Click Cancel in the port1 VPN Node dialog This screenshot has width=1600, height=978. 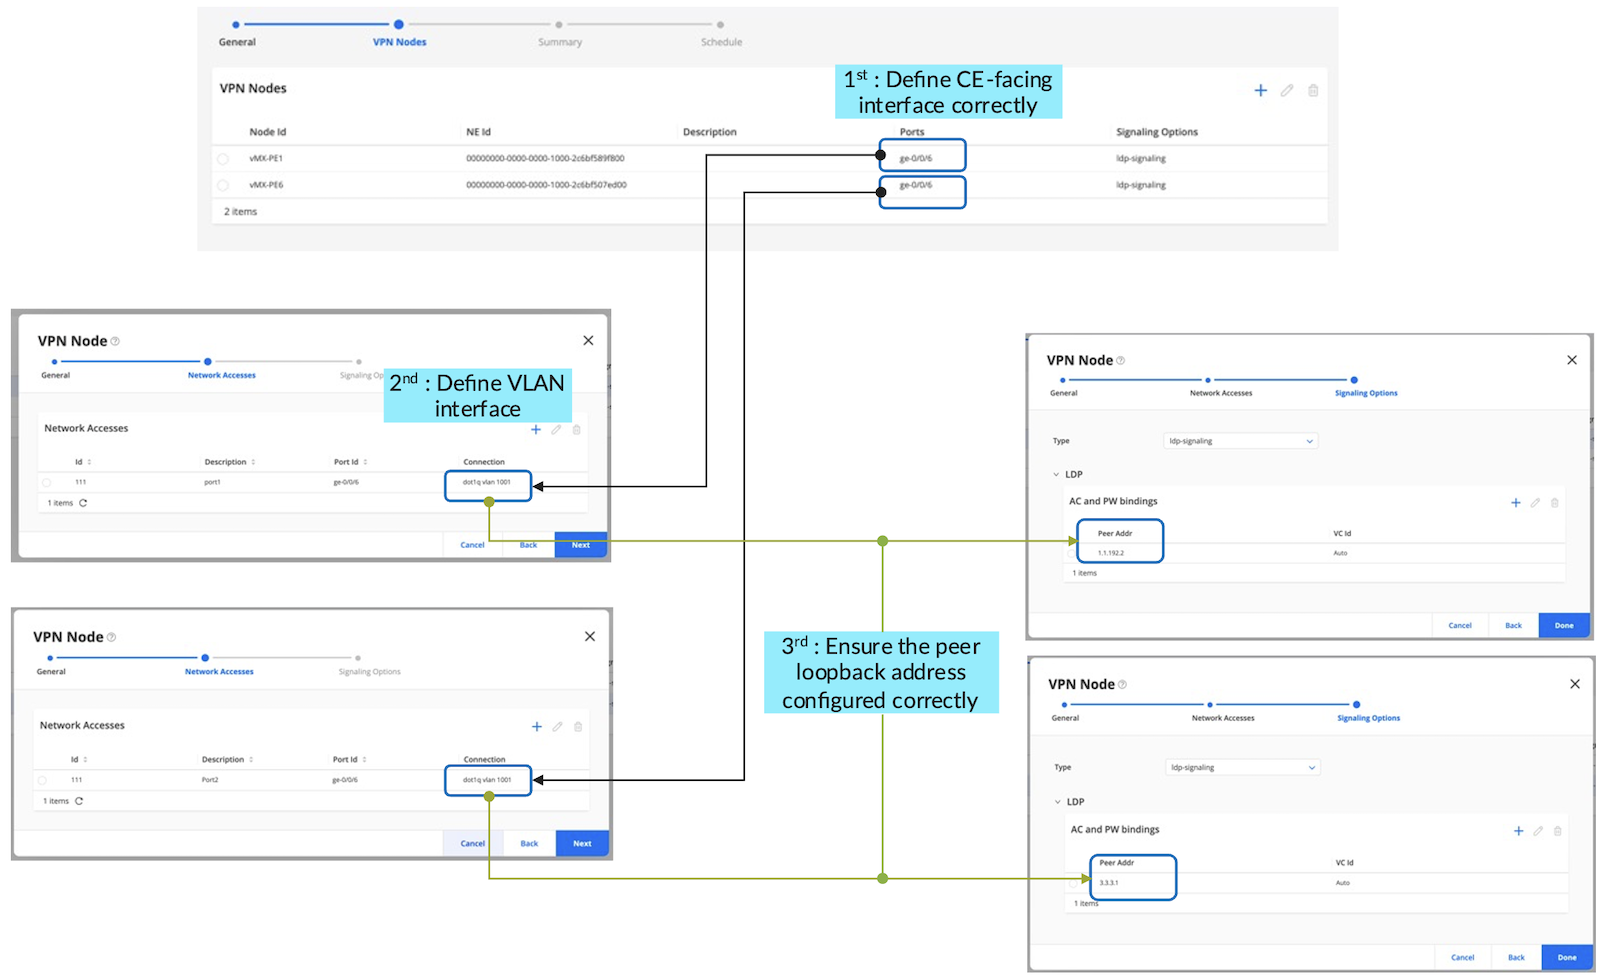point(472,545)
